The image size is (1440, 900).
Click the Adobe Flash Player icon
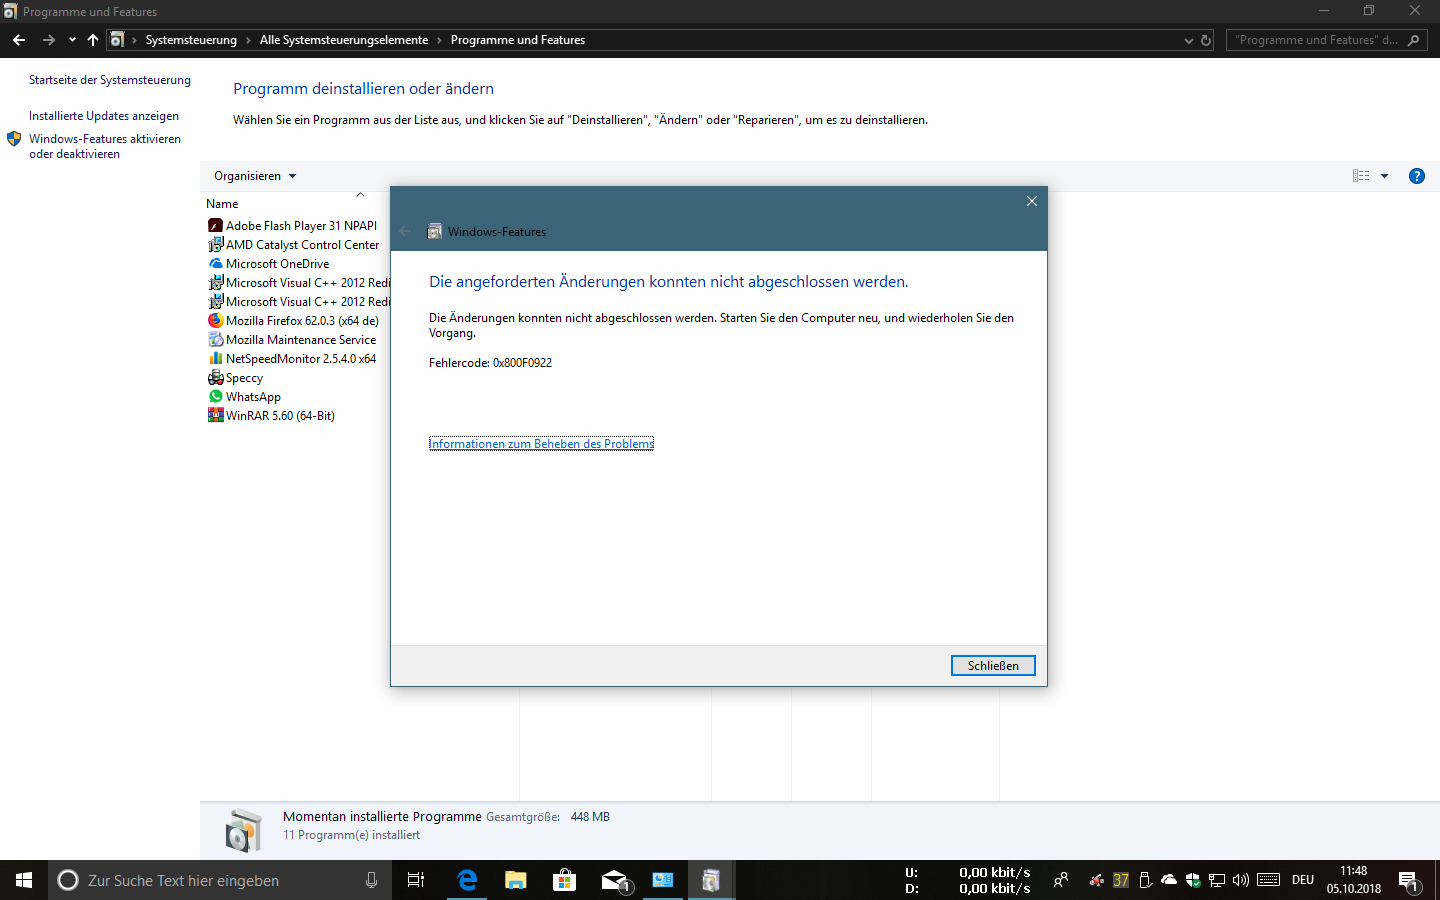215,226
